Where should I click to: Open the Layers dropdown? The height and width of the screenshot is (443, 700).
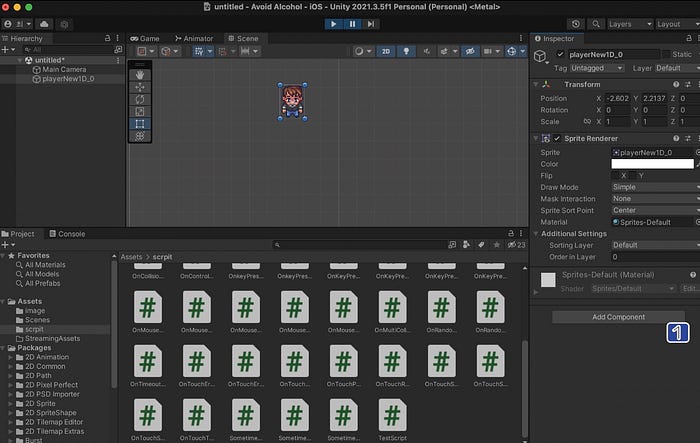click(x=629, y=24)
